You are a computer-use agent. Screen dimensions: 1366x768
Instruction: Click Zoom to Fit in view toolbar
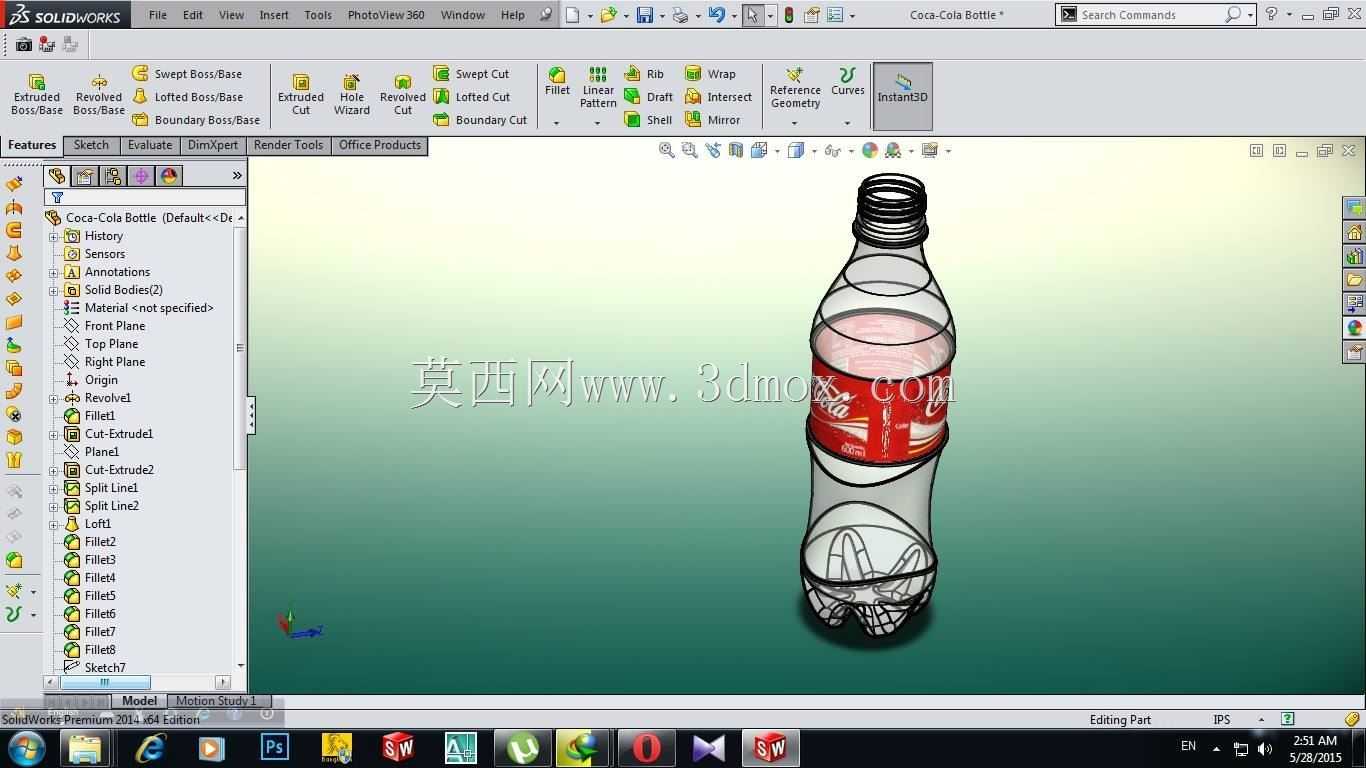coord(666,150)
